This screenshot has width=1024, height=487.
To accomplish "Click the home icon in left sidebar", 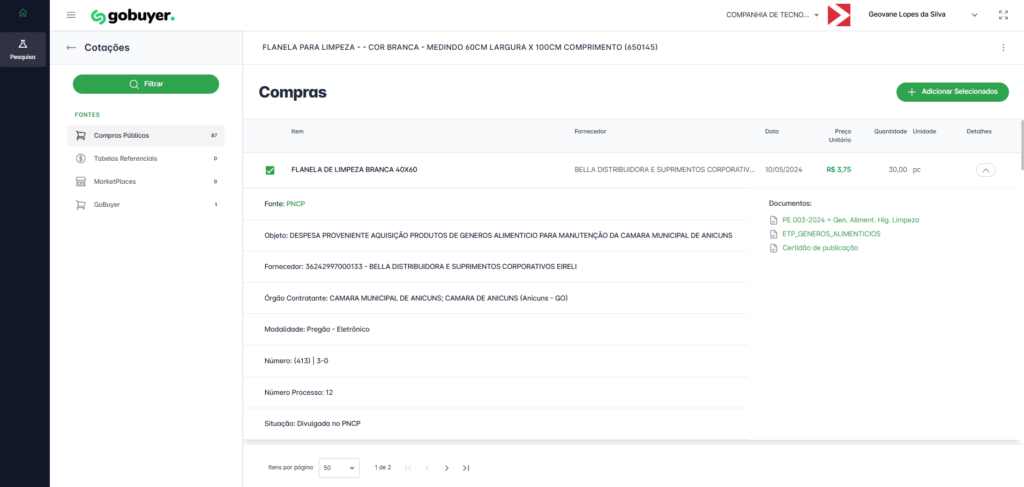I will point(24,13).
